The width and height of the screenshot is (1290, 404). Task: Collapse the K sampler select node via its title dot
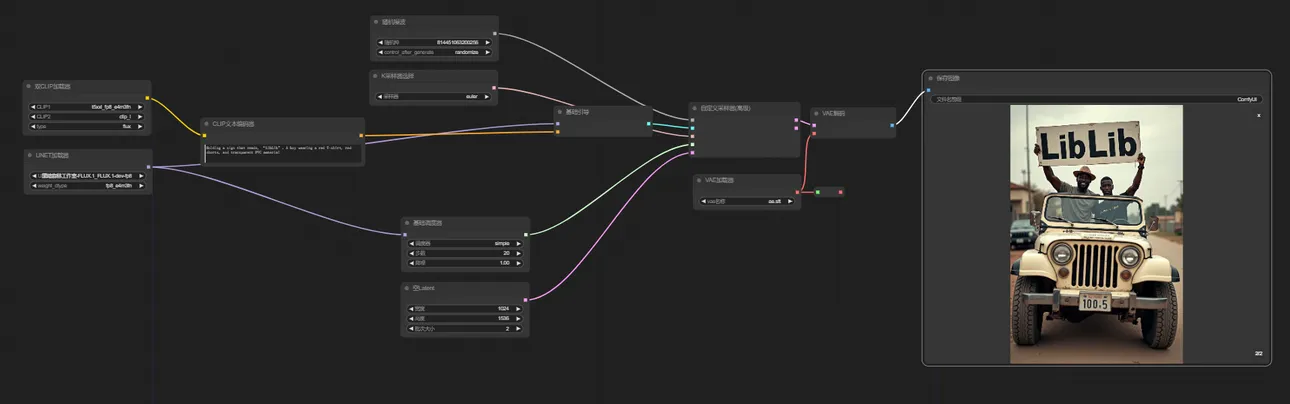click(377, 76)
